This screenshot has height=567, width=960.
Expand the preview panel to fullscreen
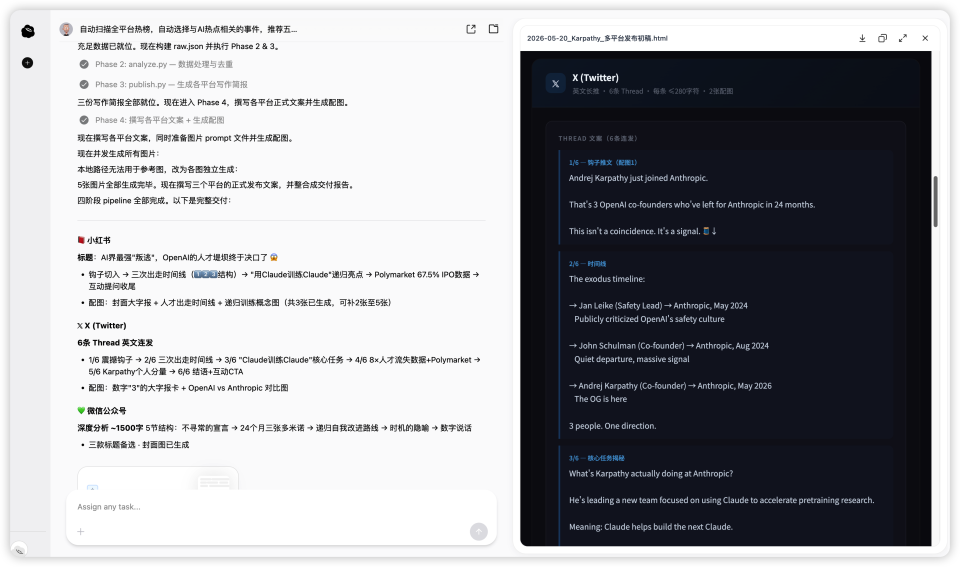pyautogui.click(x=902, y=38)
